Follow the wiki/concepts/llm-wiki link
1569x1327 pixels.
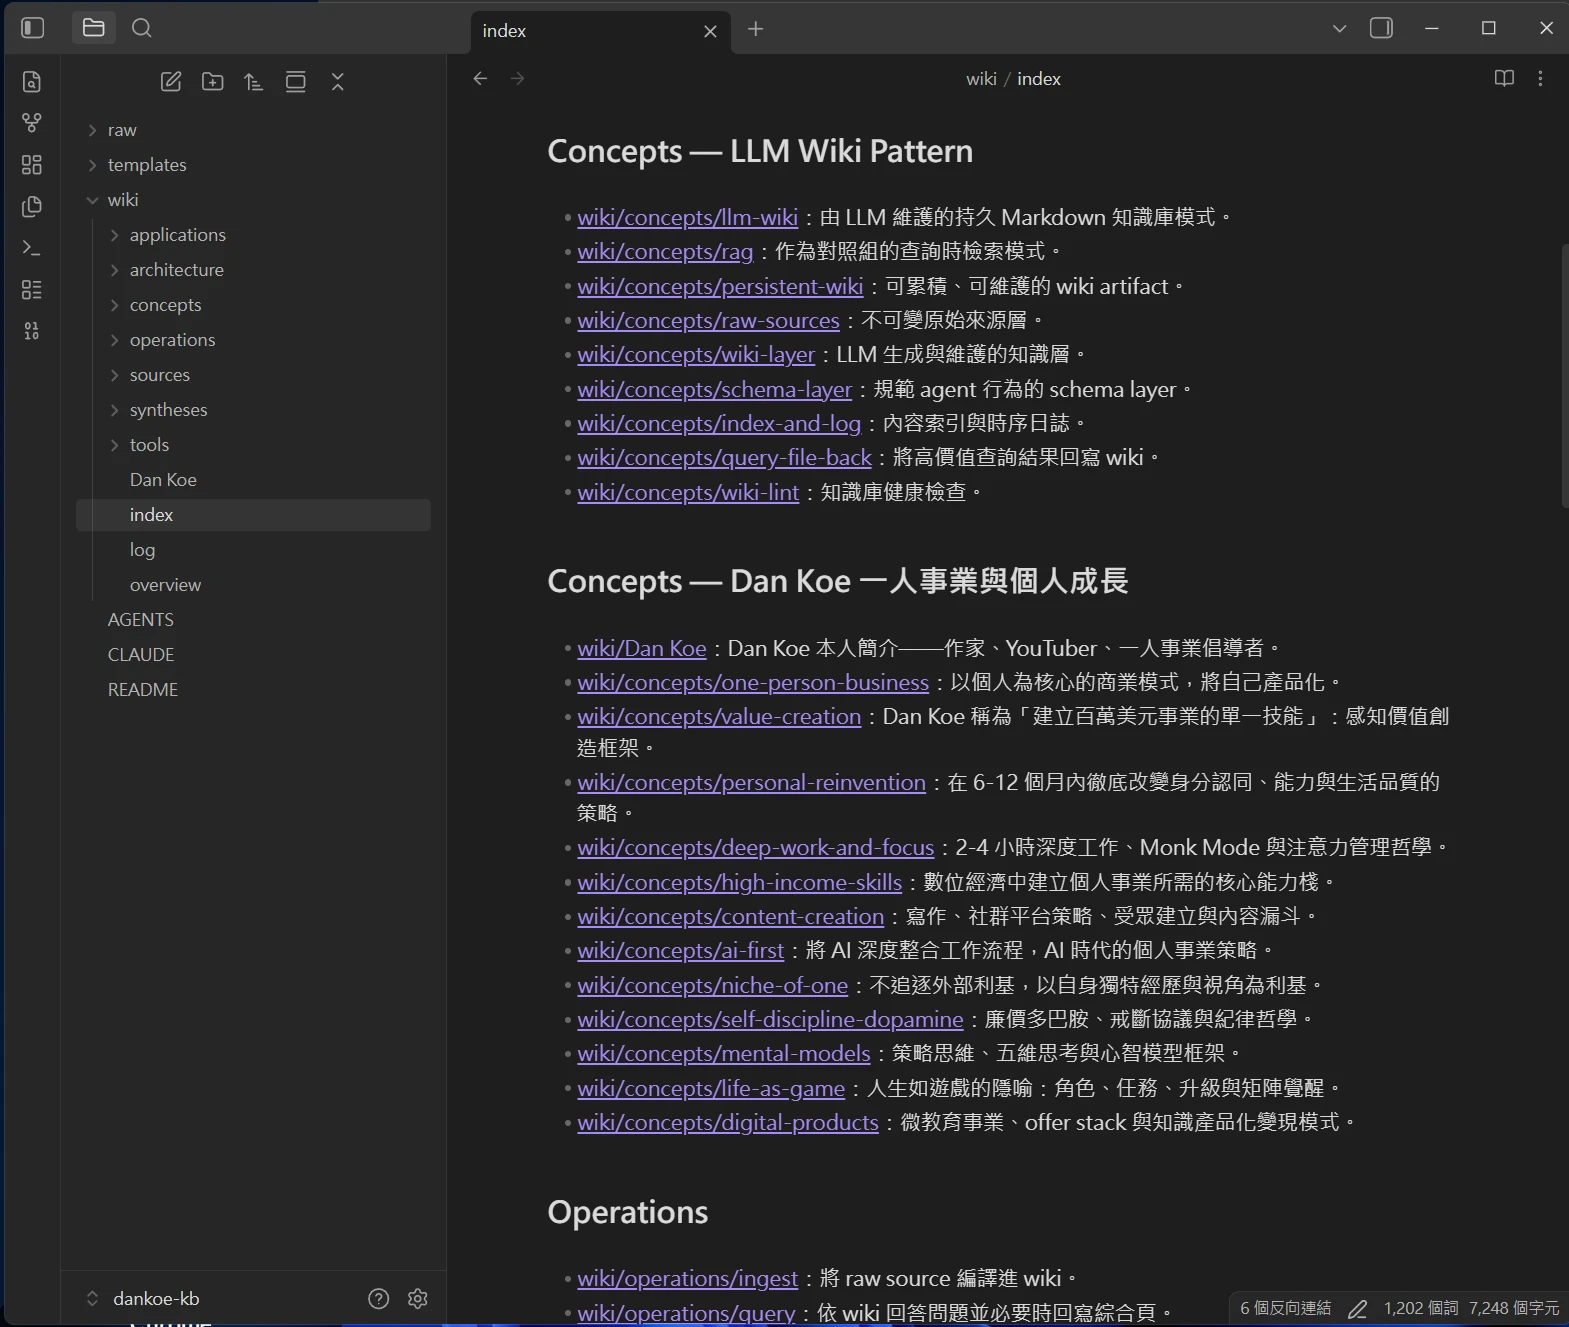pyautogui.click(x=687, y=217)
